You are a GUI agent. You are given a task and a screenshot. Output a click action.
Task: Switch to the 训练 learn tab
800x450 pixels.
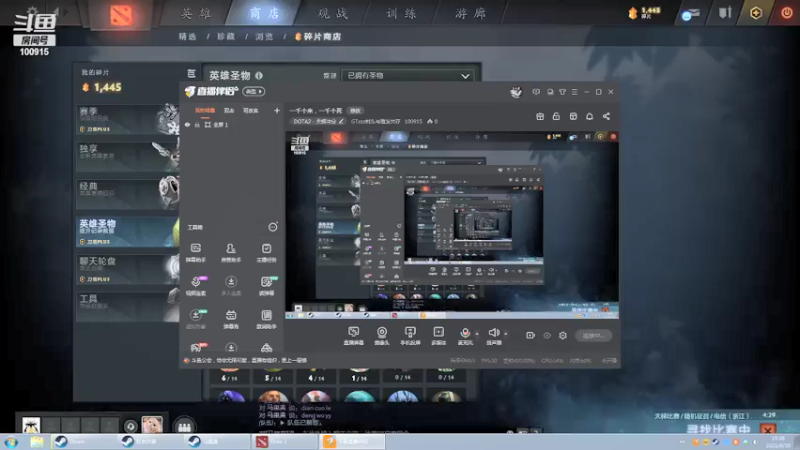click(x=402, y=13)
